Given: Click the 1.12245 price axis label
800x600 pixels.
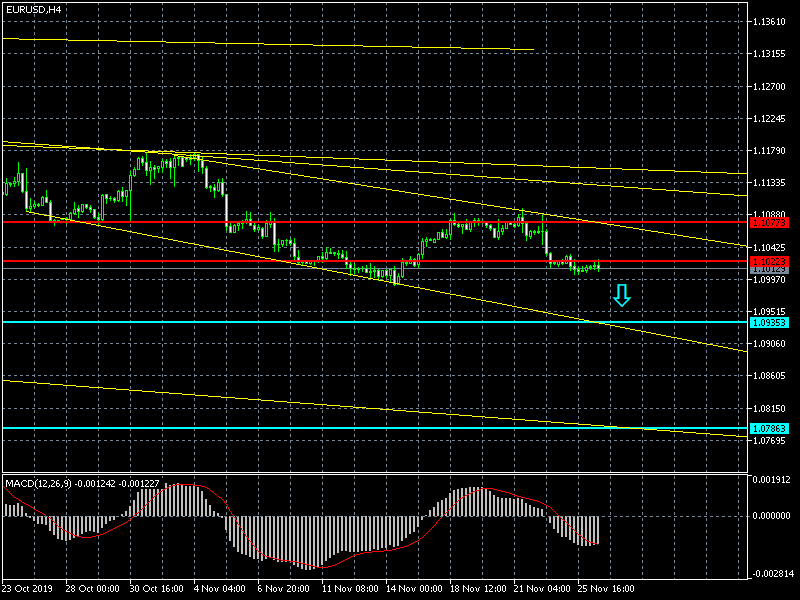Looking at the screenshot, I should tap(769, 119).
